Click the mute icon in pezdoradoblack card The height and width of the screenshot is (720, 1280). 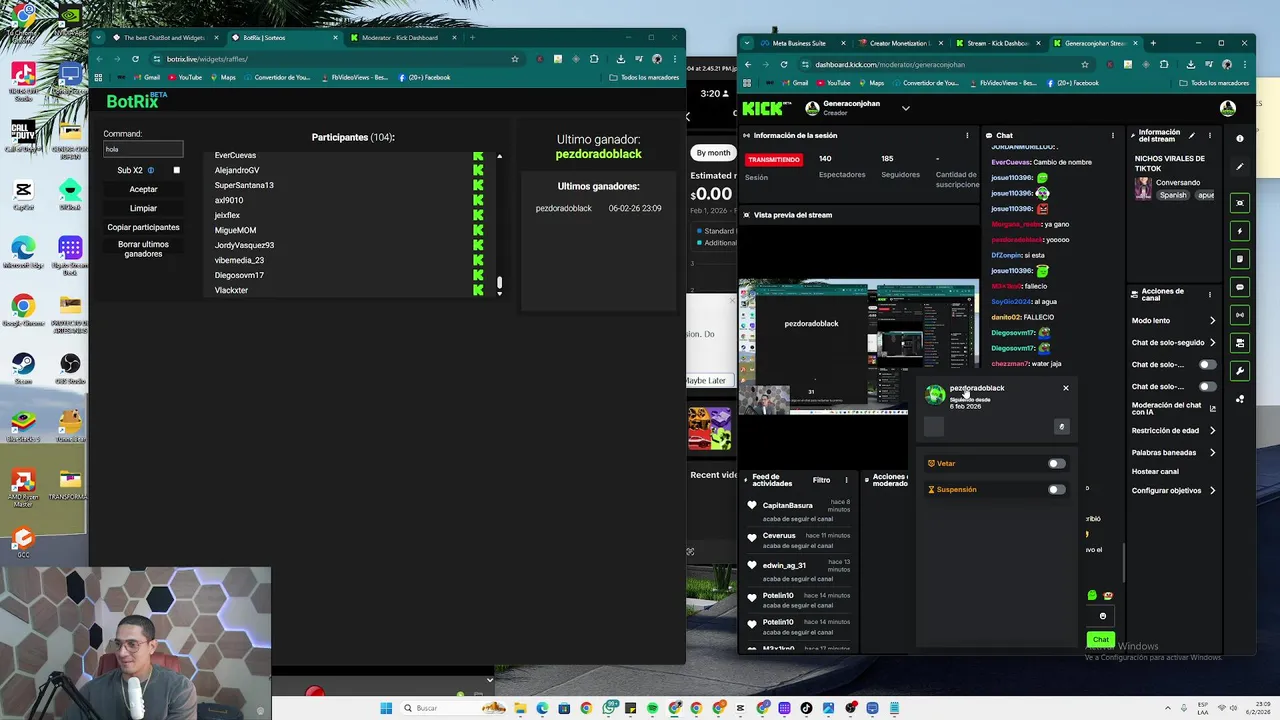(x=1061, y=427)
